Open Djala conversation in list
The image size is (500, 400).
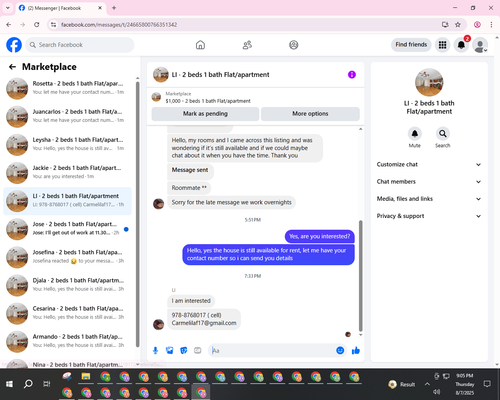[x=68, y=285]
